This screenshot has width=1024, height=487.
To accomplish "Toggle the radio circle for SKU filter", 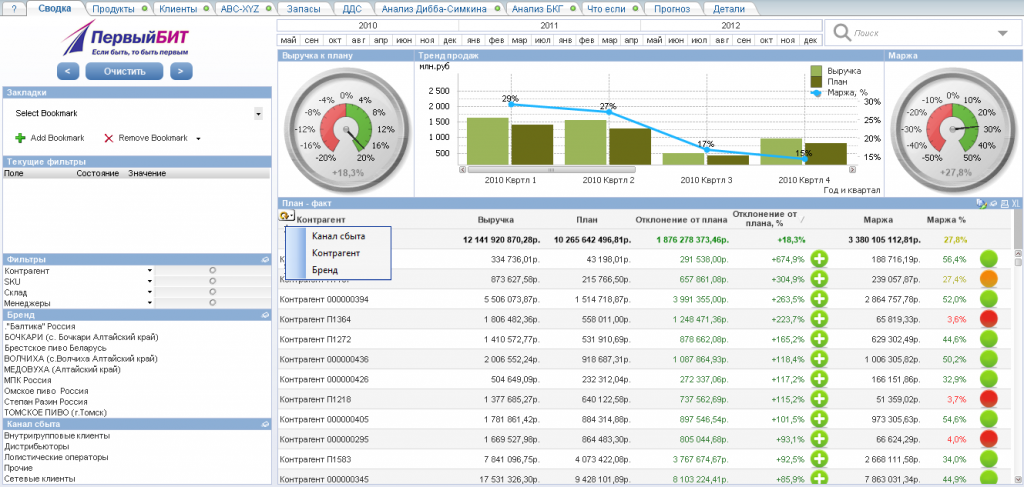I will [212, 281].
